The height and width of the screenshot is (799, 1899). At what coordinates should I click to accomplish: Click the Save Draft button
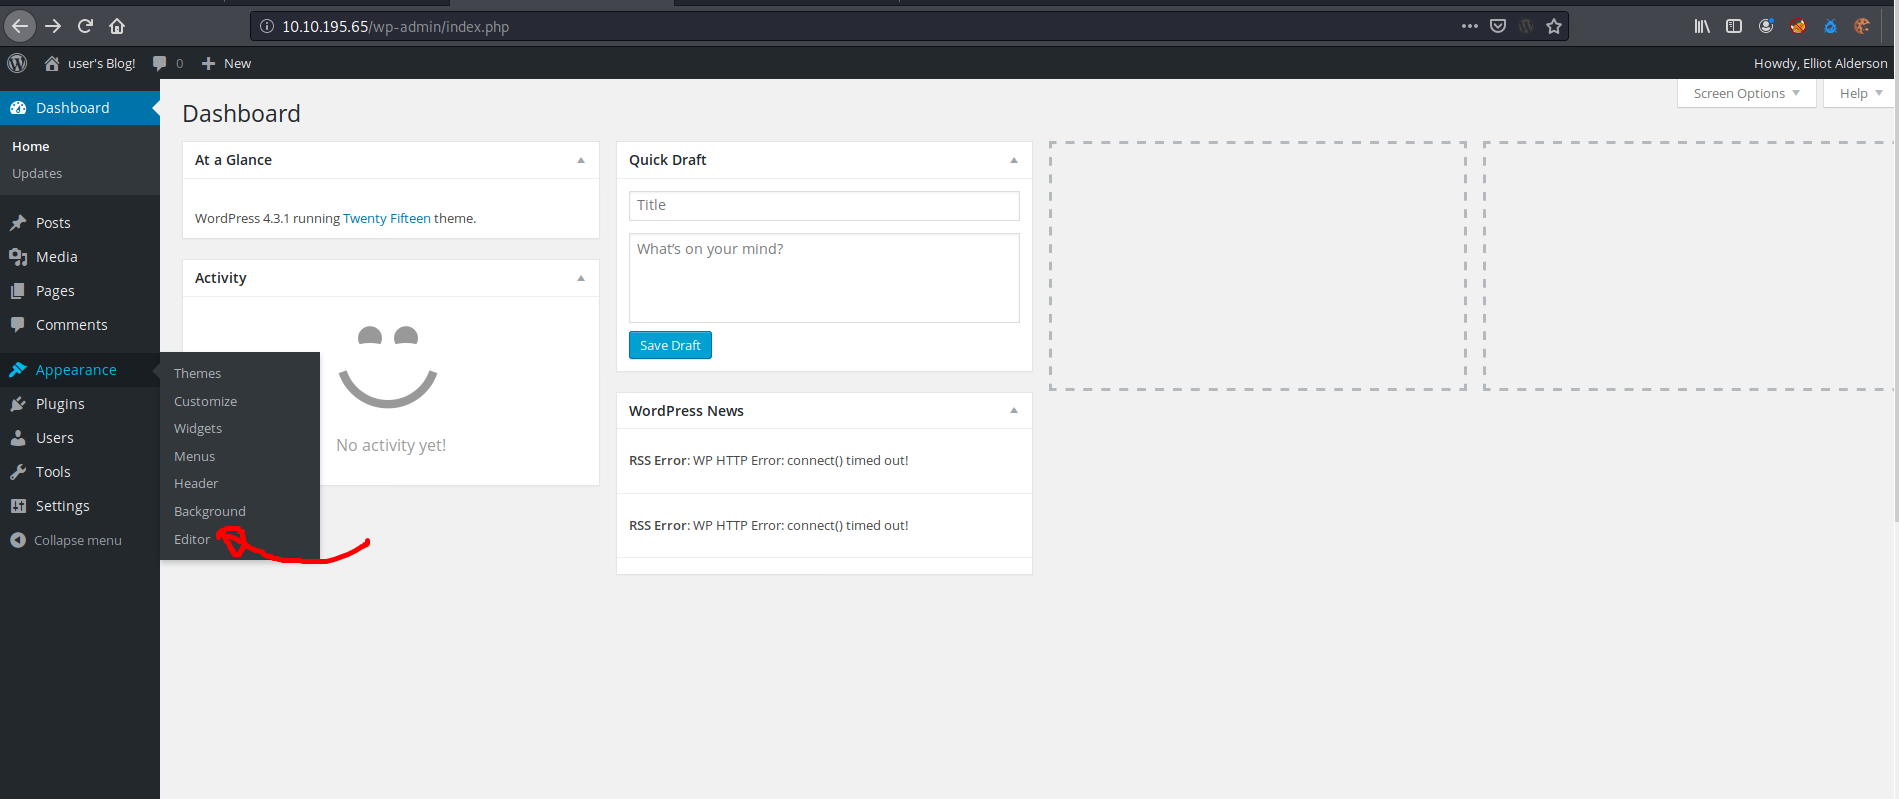670,345
